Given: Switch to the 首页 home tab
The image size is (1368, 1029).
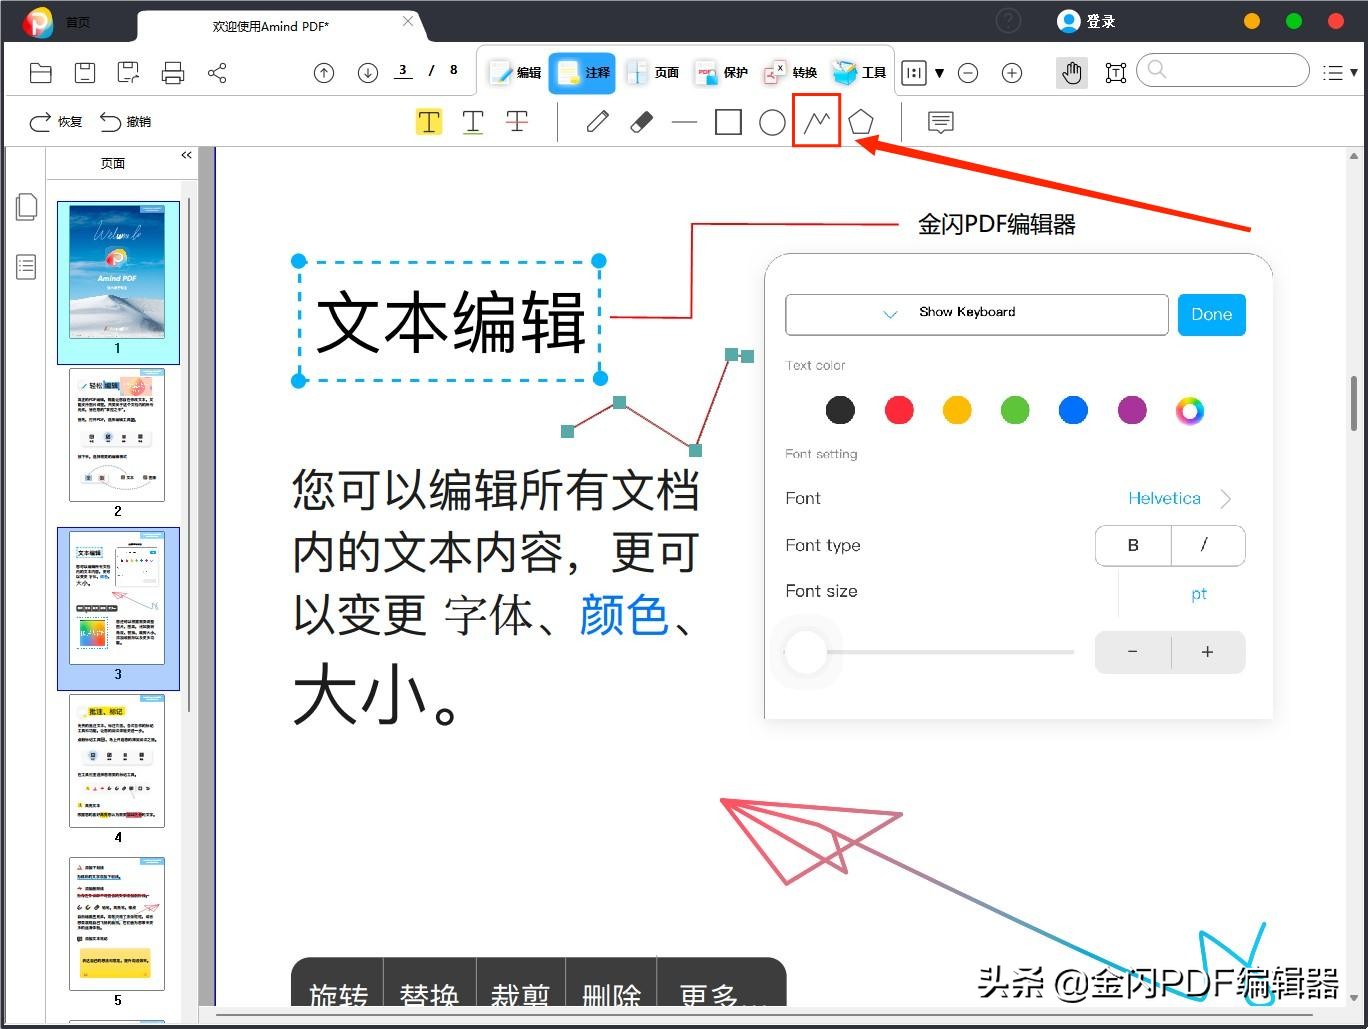Looking at the screenshot, I should [x=77, y=22].
